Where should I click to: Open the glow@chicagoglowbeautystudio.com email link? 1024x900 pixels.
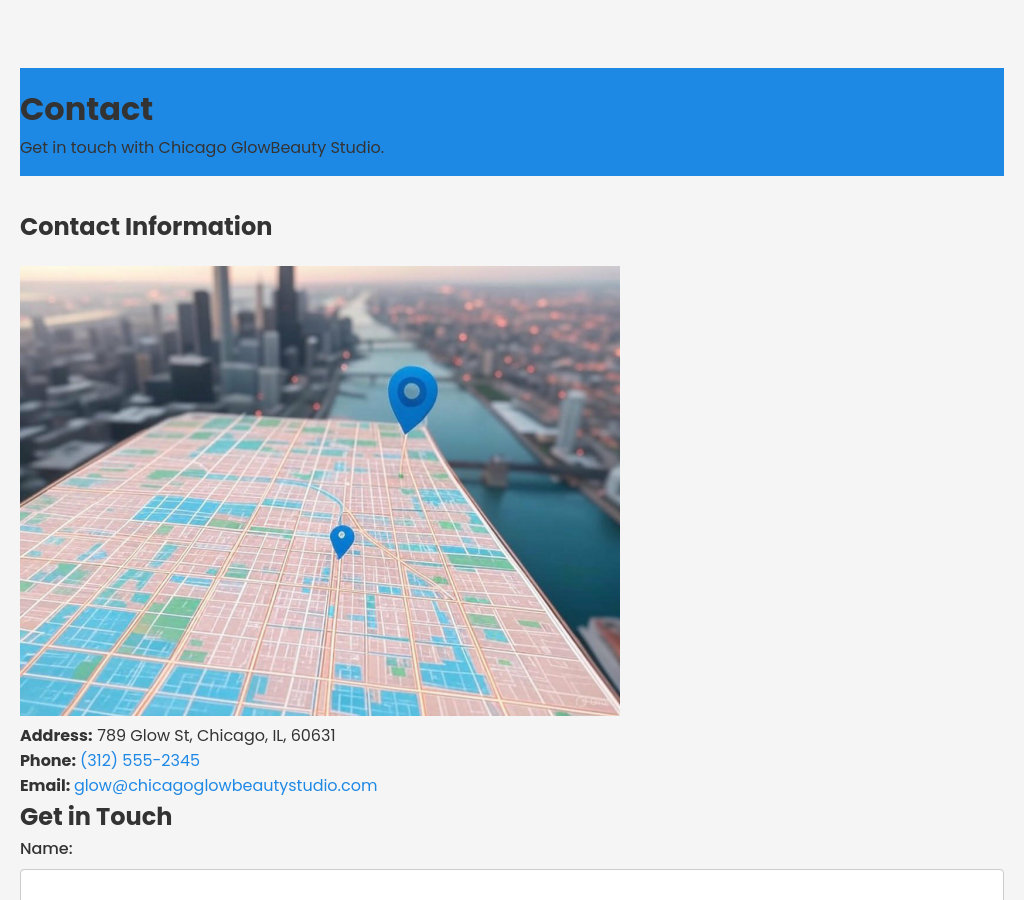click(225, 786)
